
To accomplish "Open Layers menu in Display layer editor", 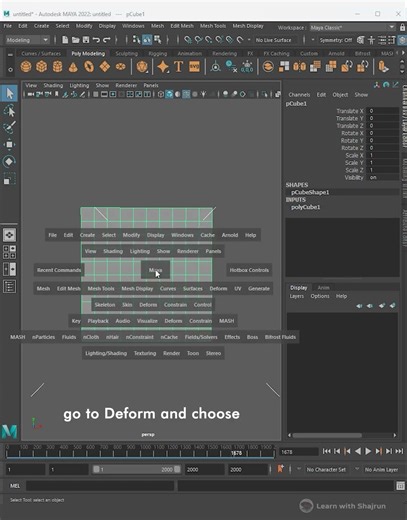I will (296, 296).
